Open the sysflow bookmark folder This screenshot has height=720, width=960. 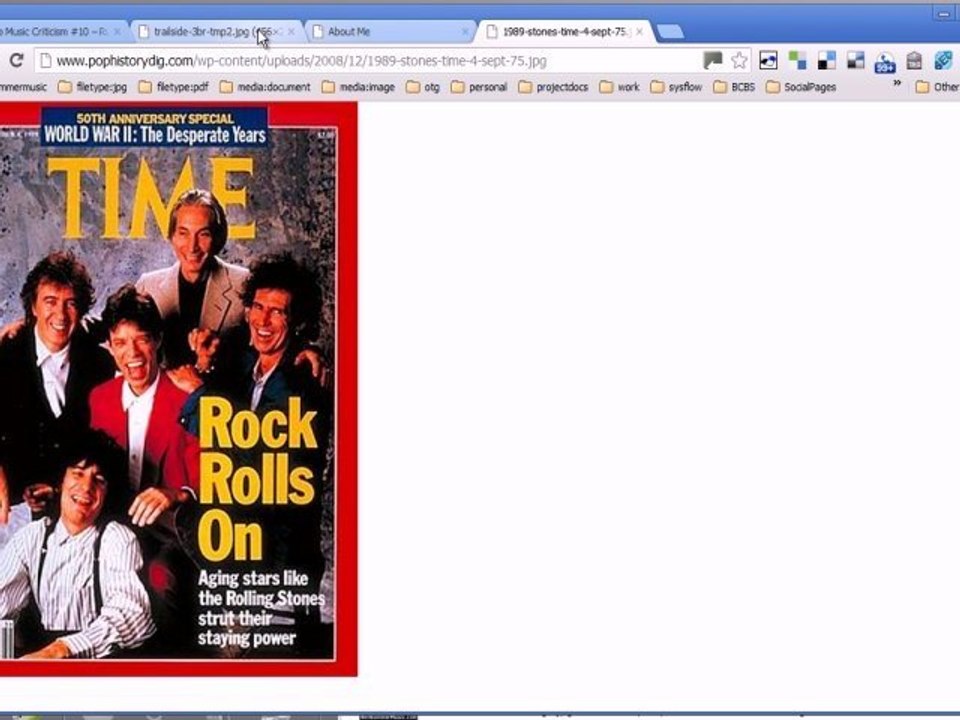(x=677, y=87)
